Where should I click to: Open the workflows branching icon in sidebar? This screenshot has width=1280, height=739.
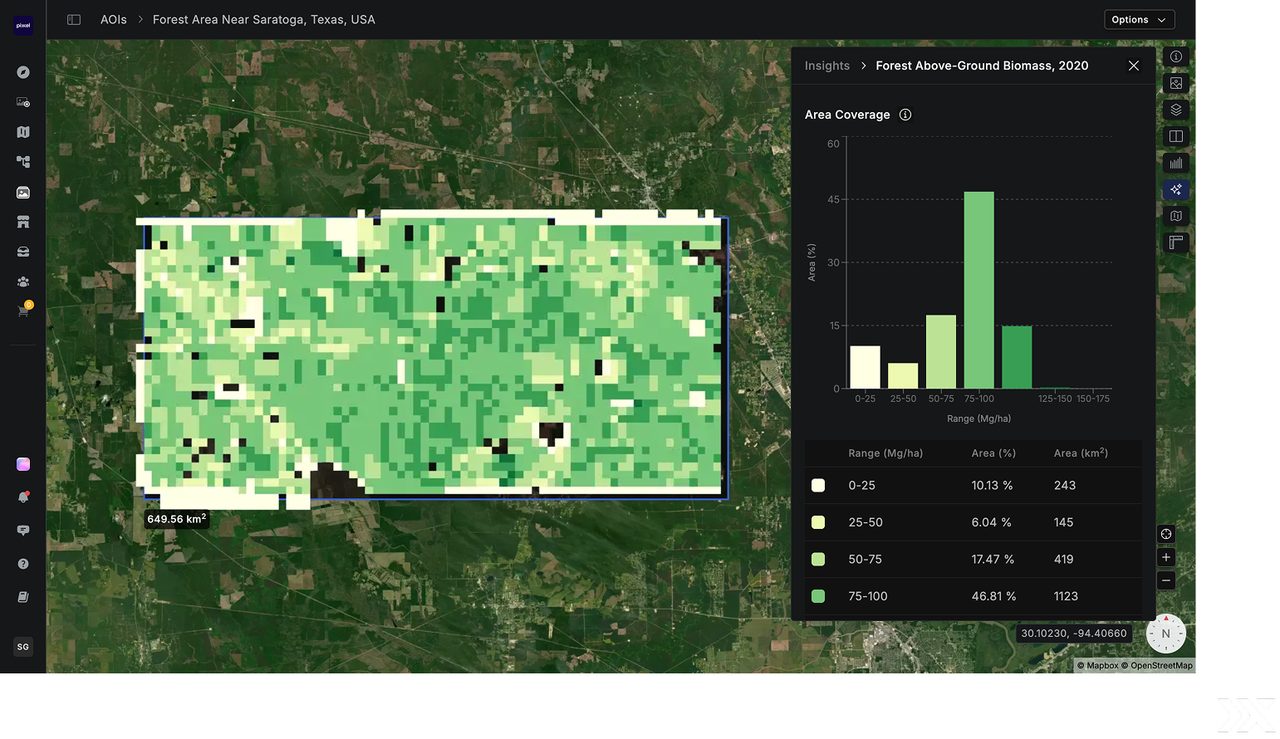point(23,162)
